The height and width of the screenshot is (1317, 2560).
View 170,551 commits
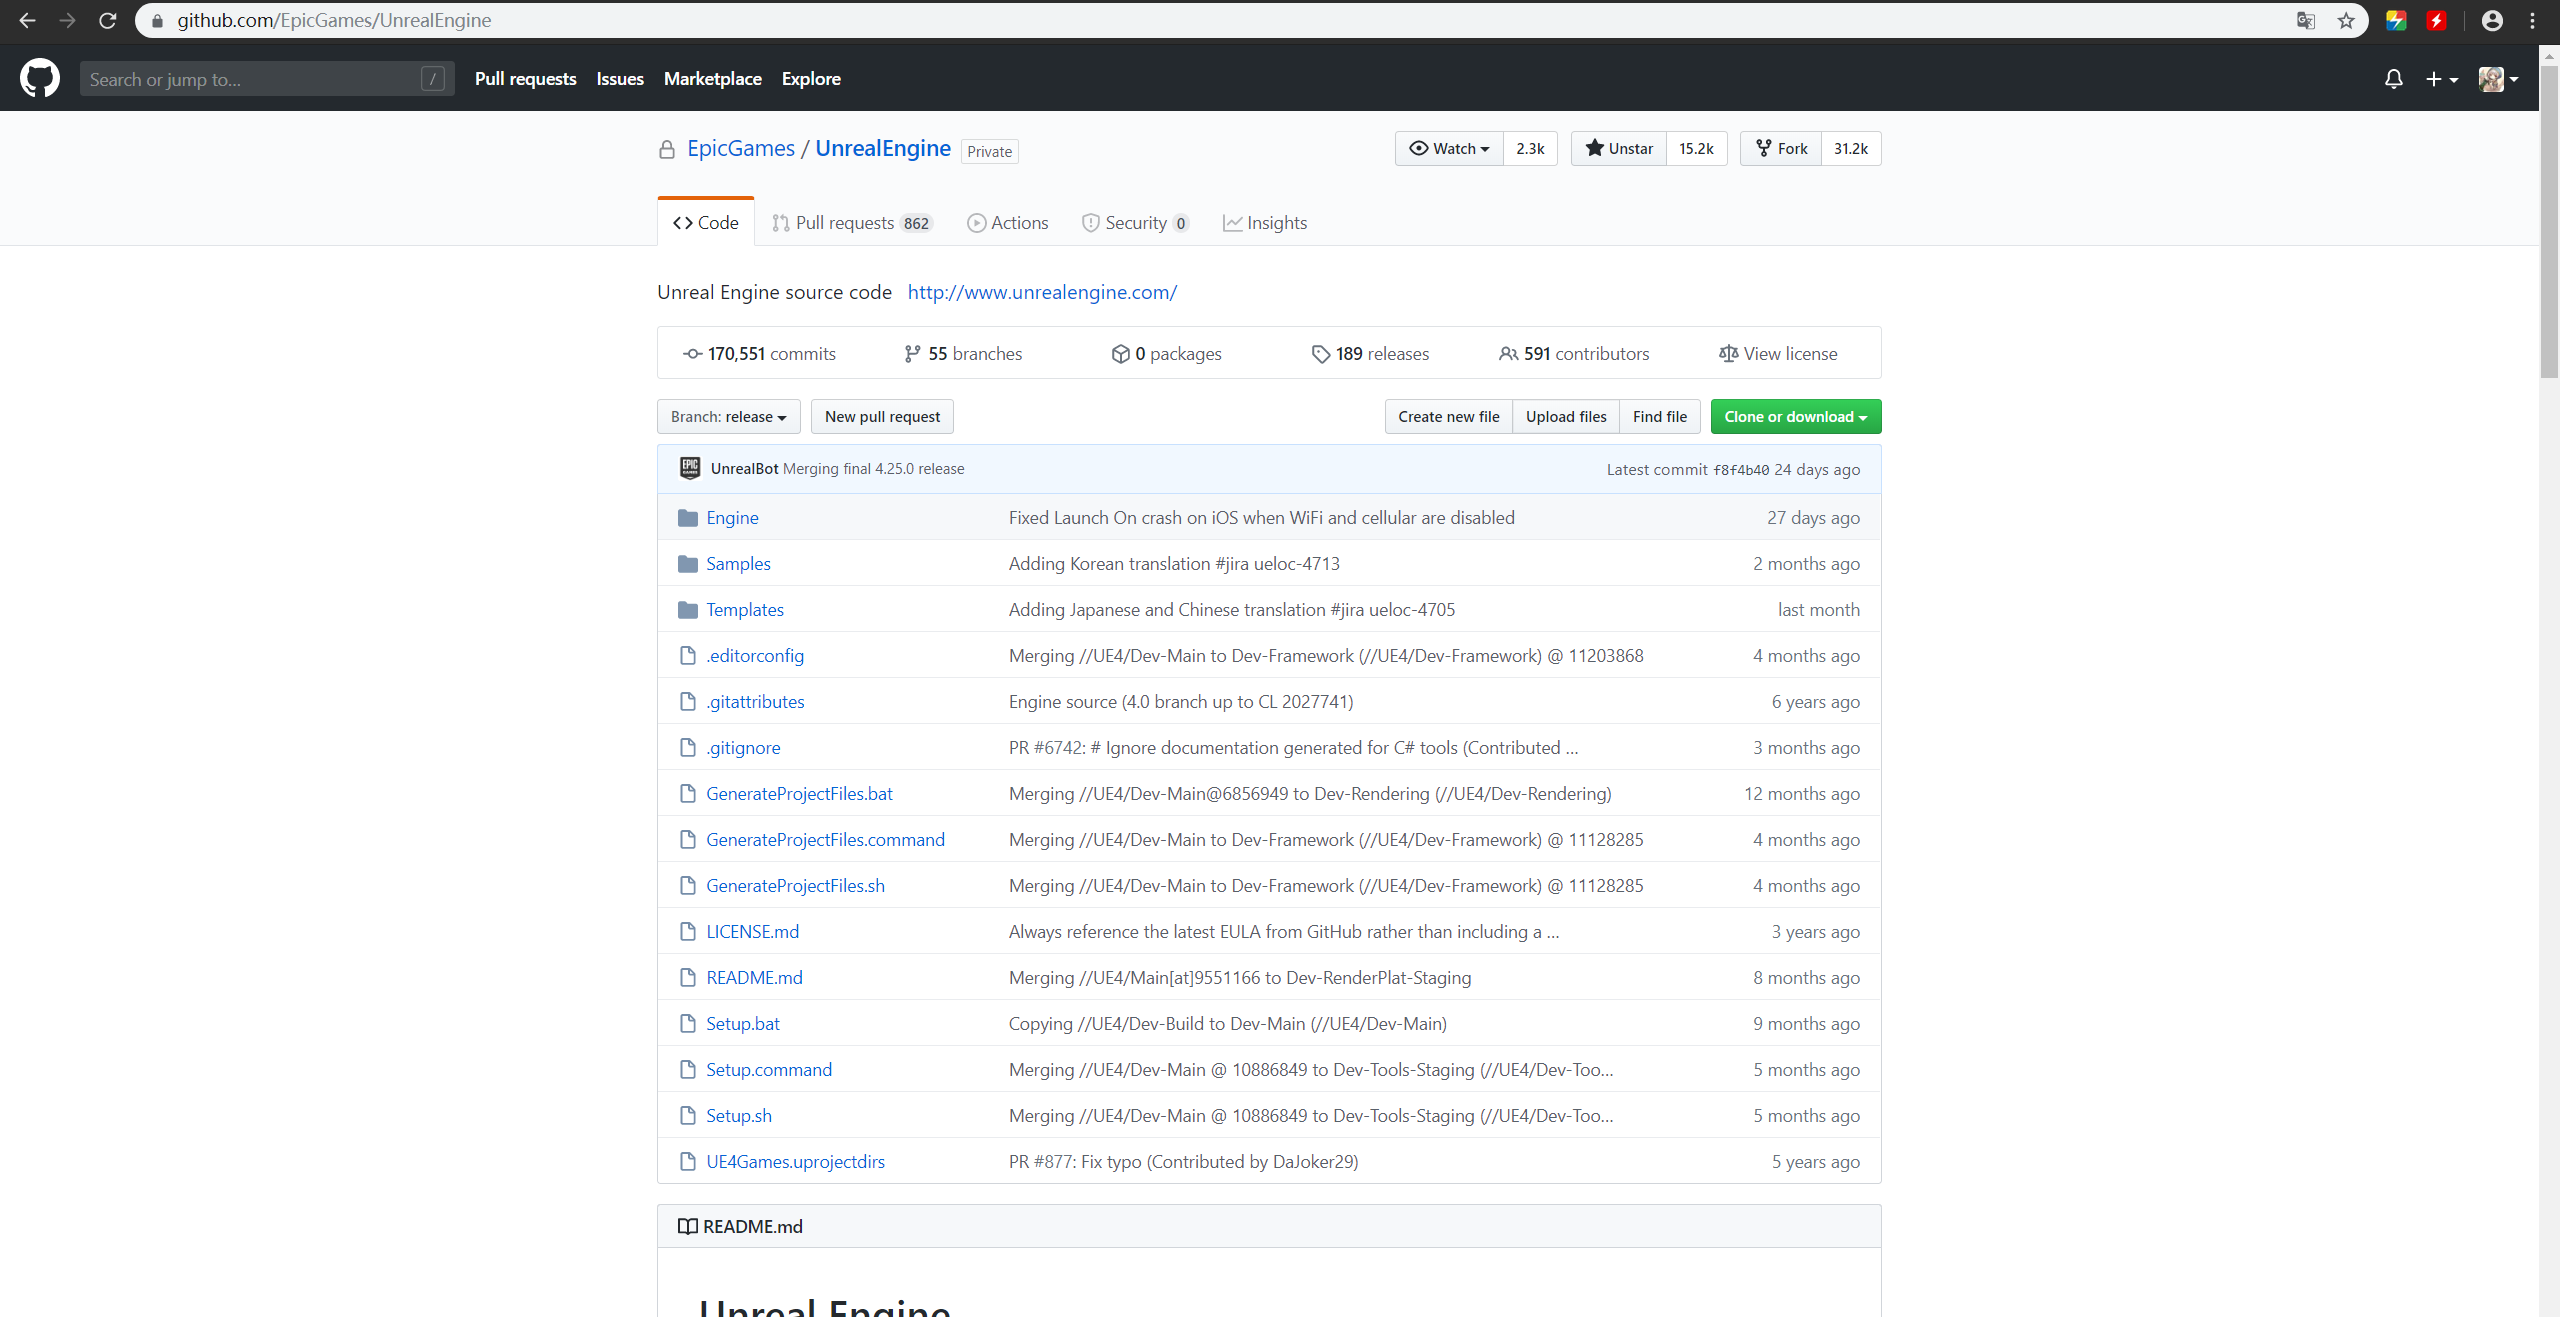pos(760,354)
